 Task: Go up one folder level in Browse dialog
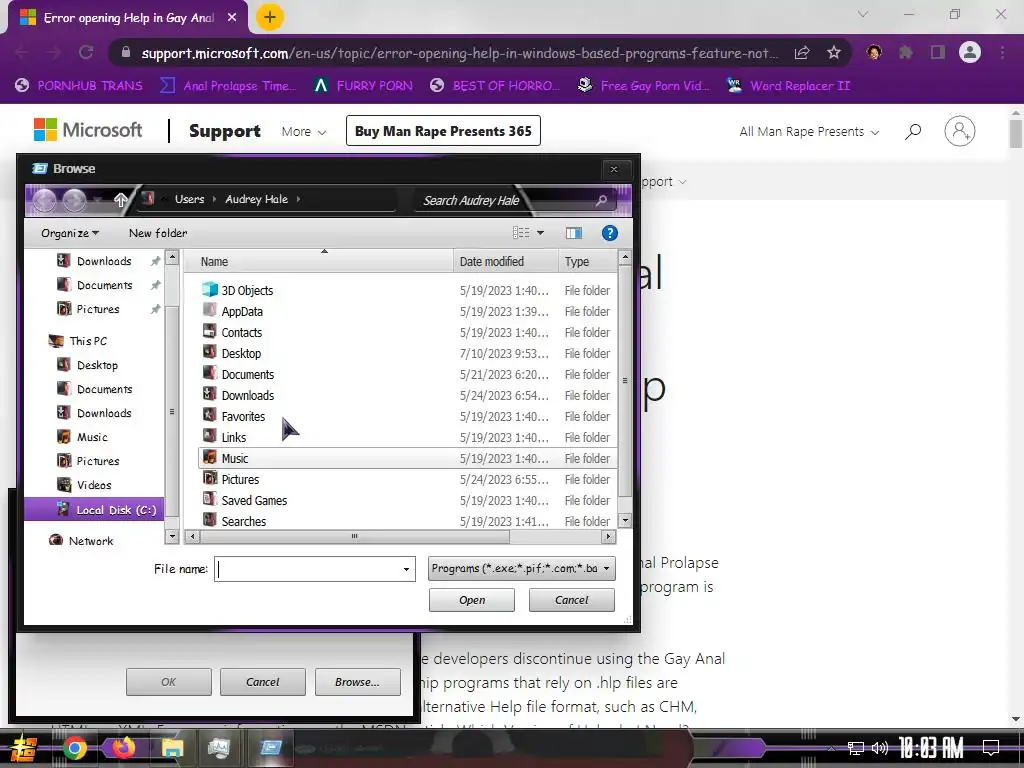[x=121, y=200]
